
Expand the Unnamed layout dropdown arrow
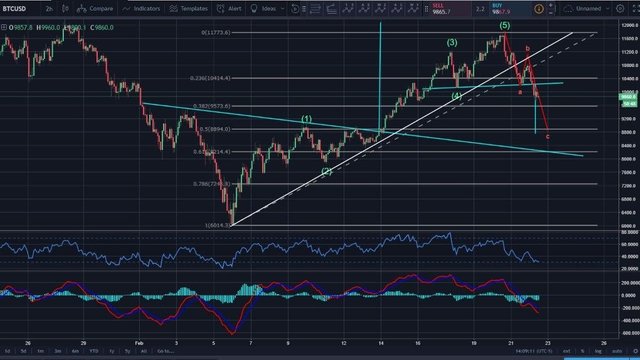[x=607, y=9]
